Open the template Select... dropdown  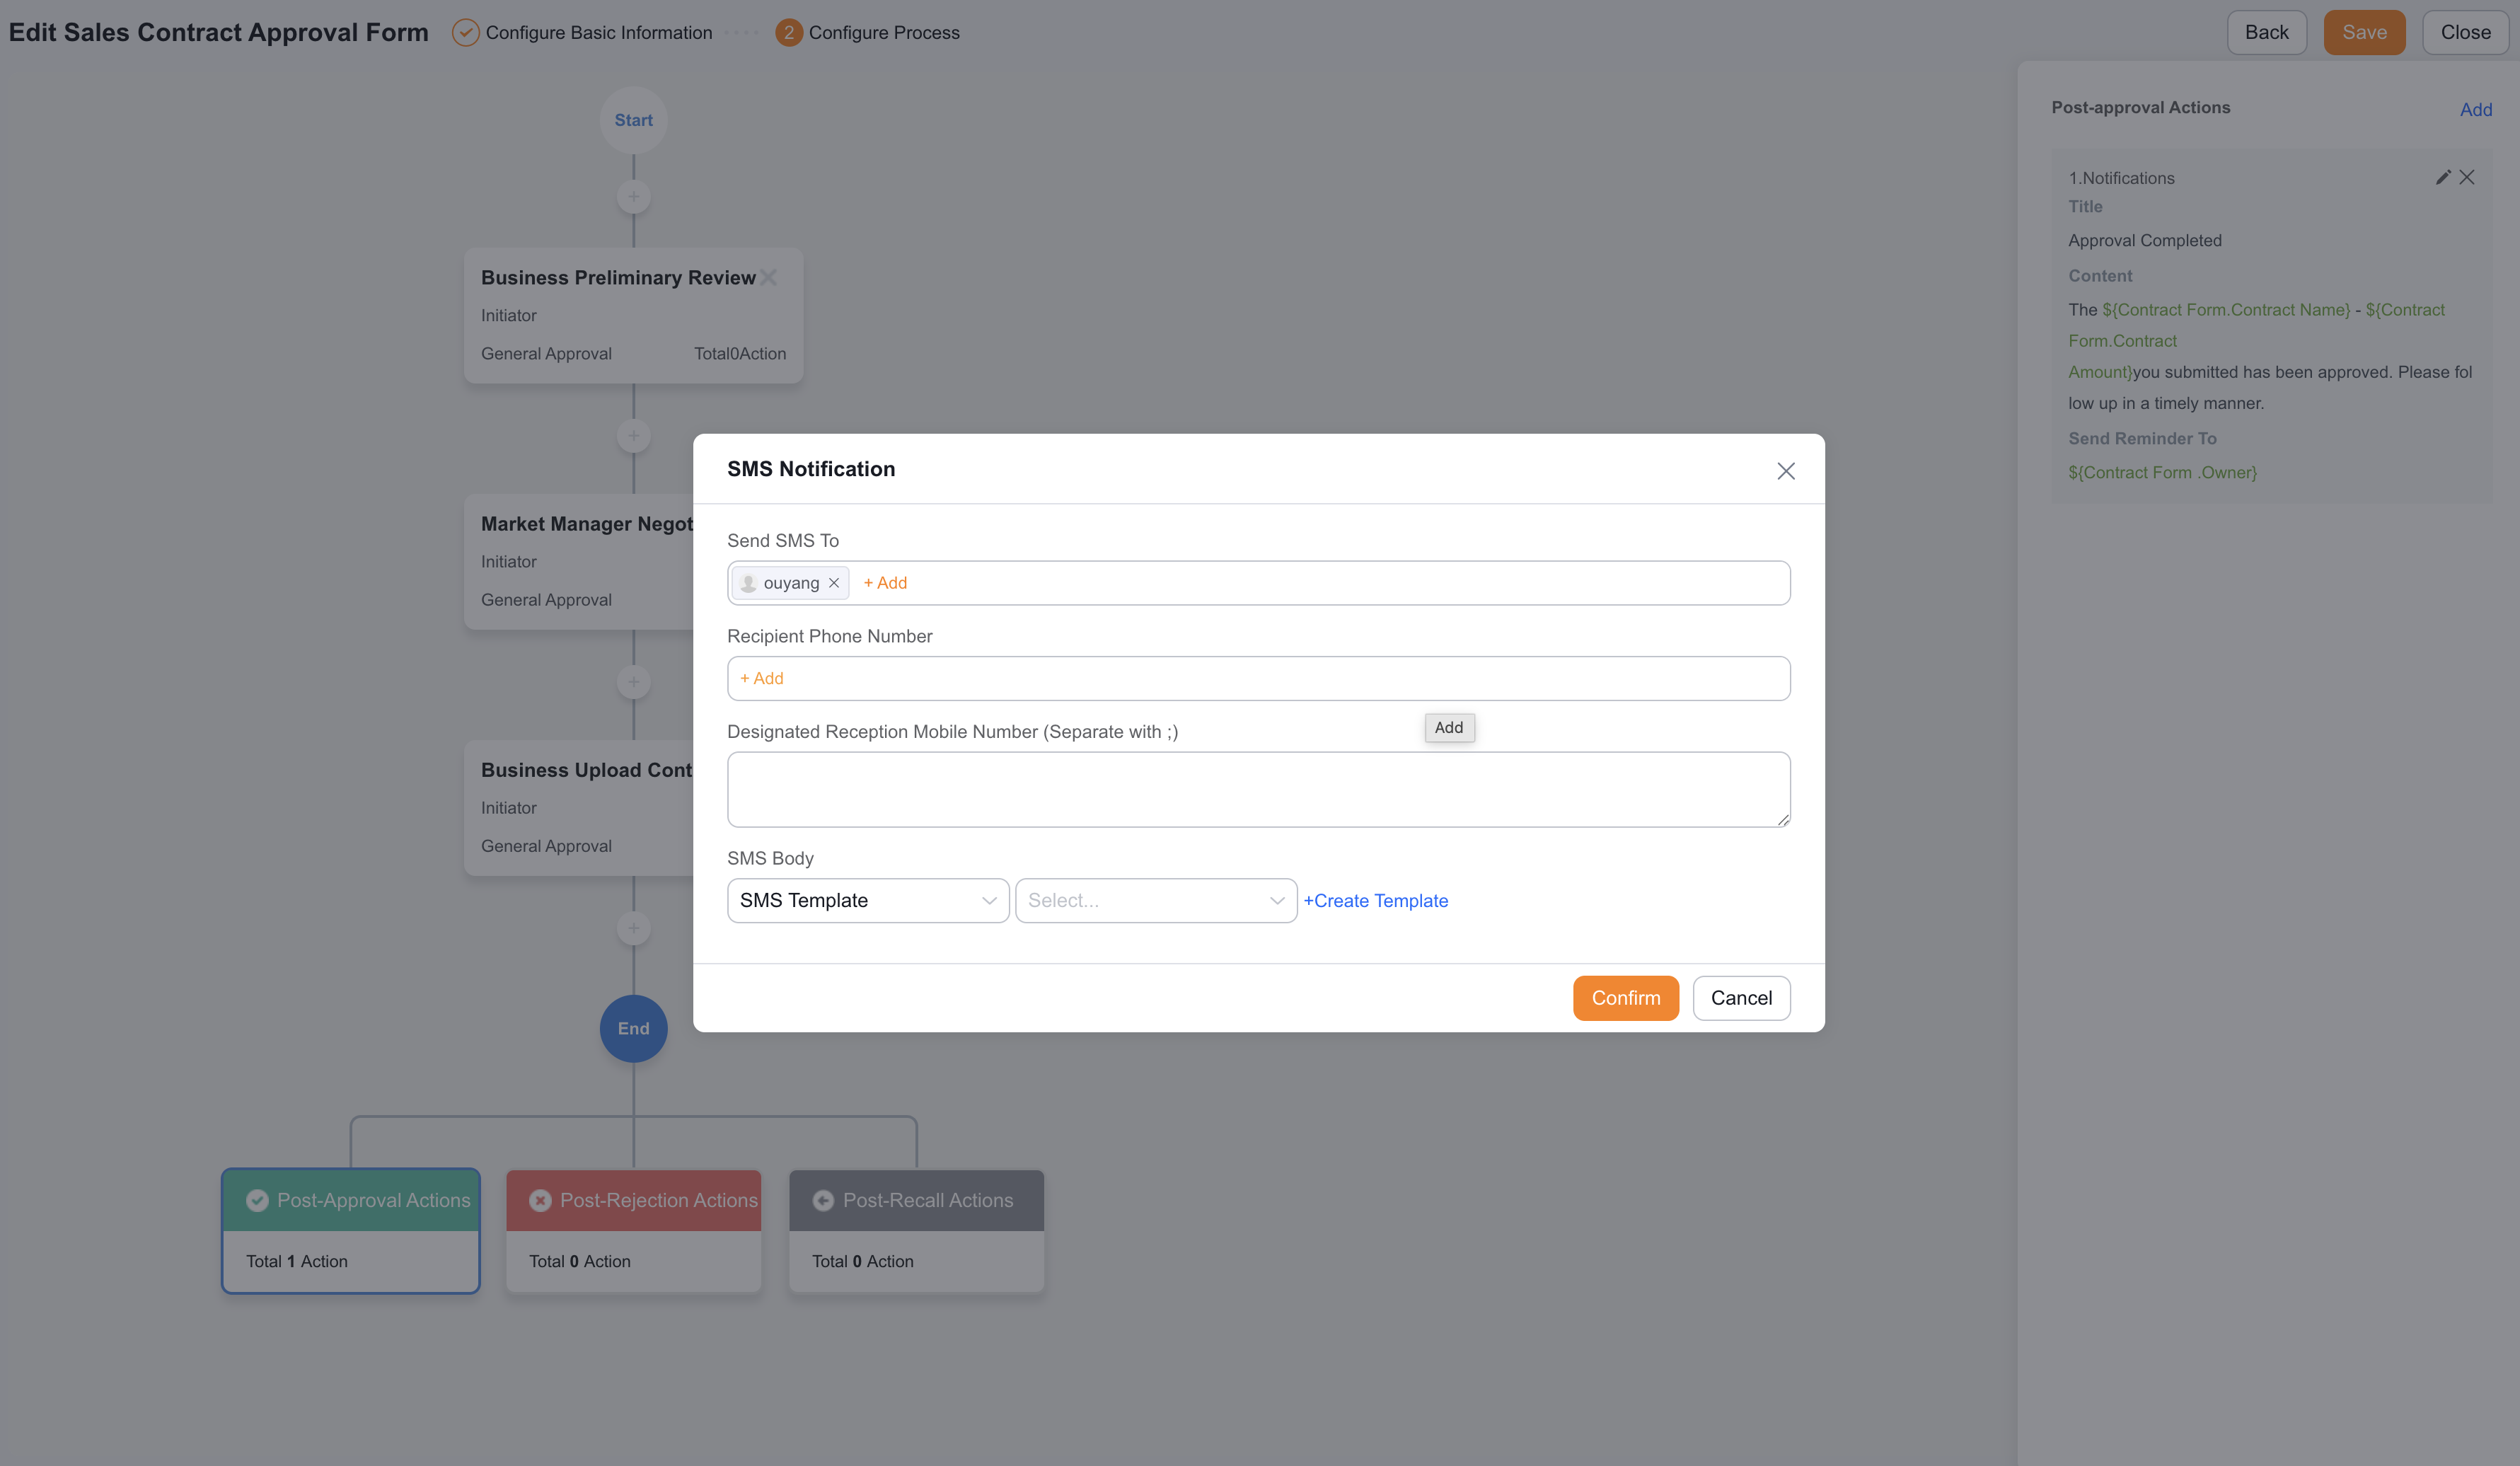tap(1156, 900)
